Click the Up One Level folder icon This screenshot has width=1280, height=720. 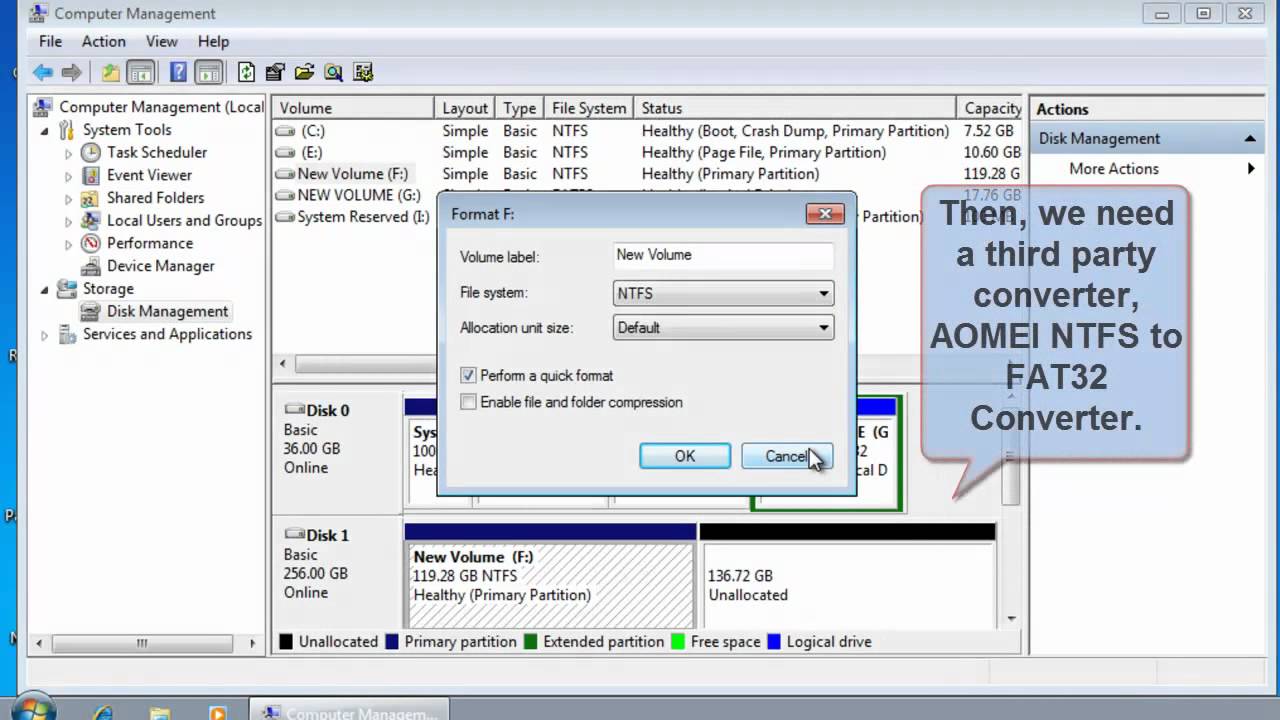111,72
